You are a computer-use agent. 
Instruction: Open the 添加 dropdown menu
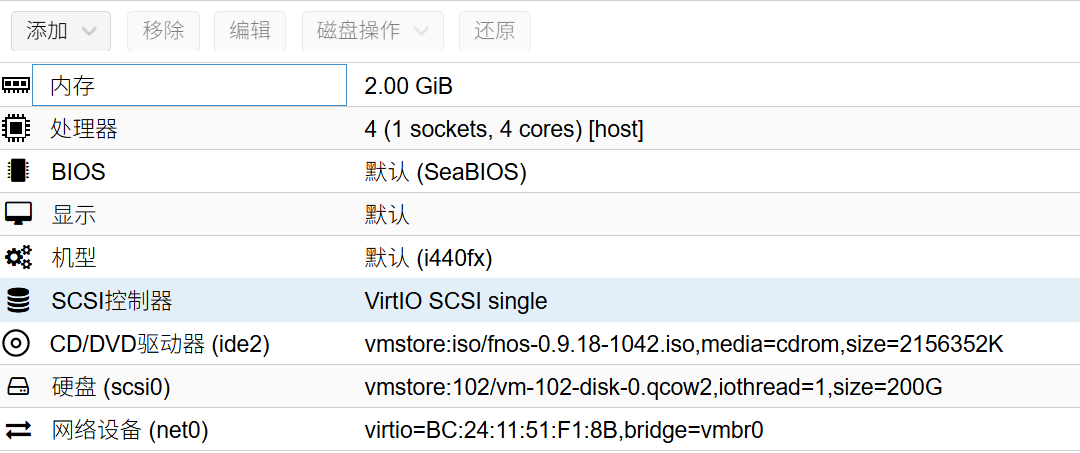pos(60,31)
